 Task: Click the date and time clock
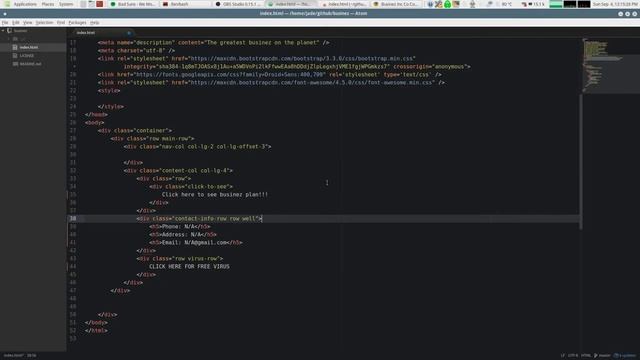615,4
